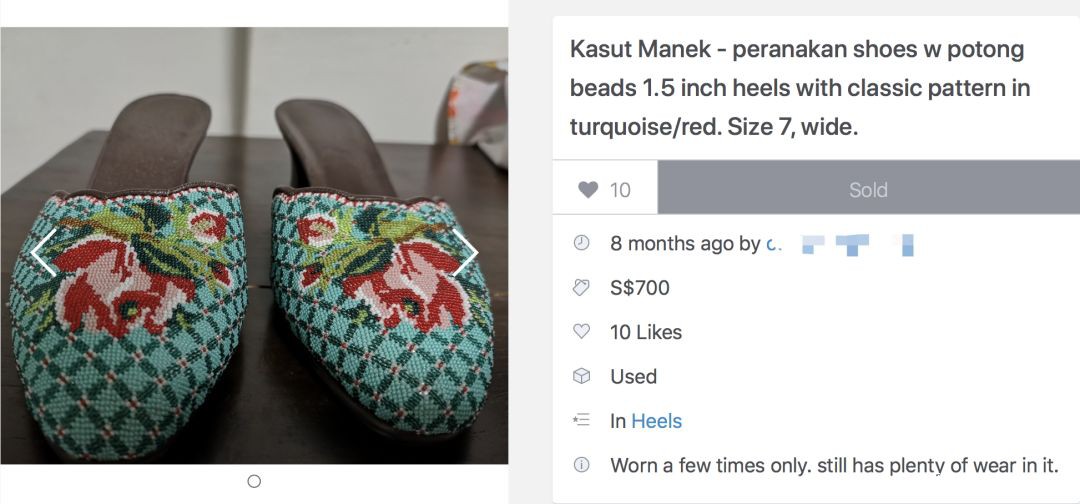Click the outlined heart icon beside Likes
This screenshot has width=1080, height=504.
coord(581,332)
